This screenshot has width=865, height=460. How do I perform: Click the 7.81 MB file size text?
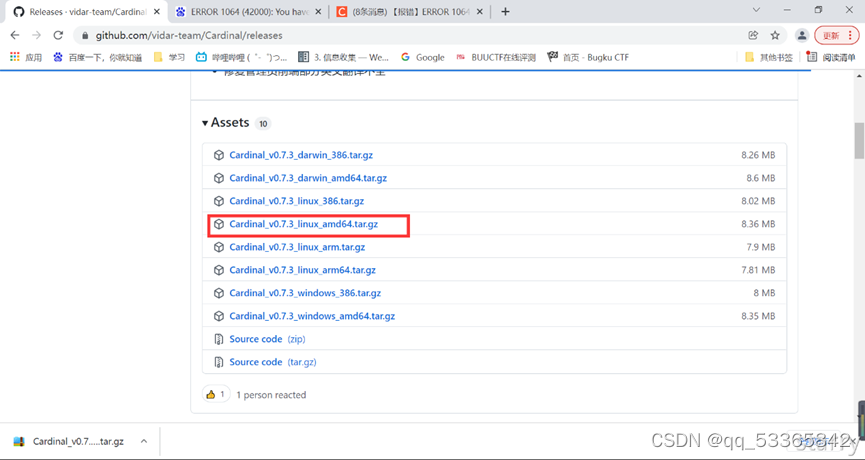[758, 270]
